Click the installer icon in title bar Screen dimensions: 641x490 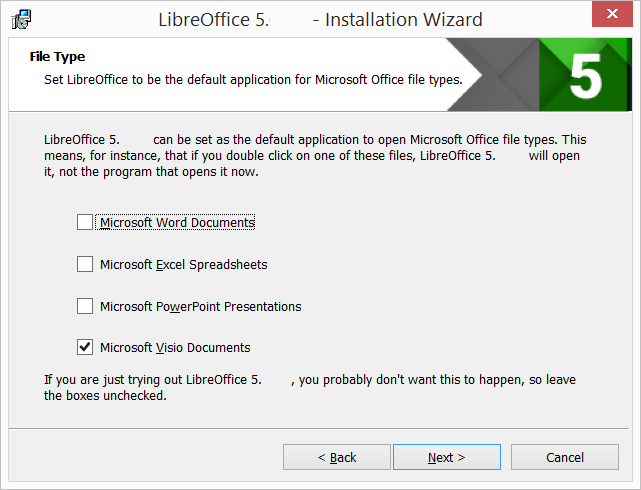click(21, 19)
